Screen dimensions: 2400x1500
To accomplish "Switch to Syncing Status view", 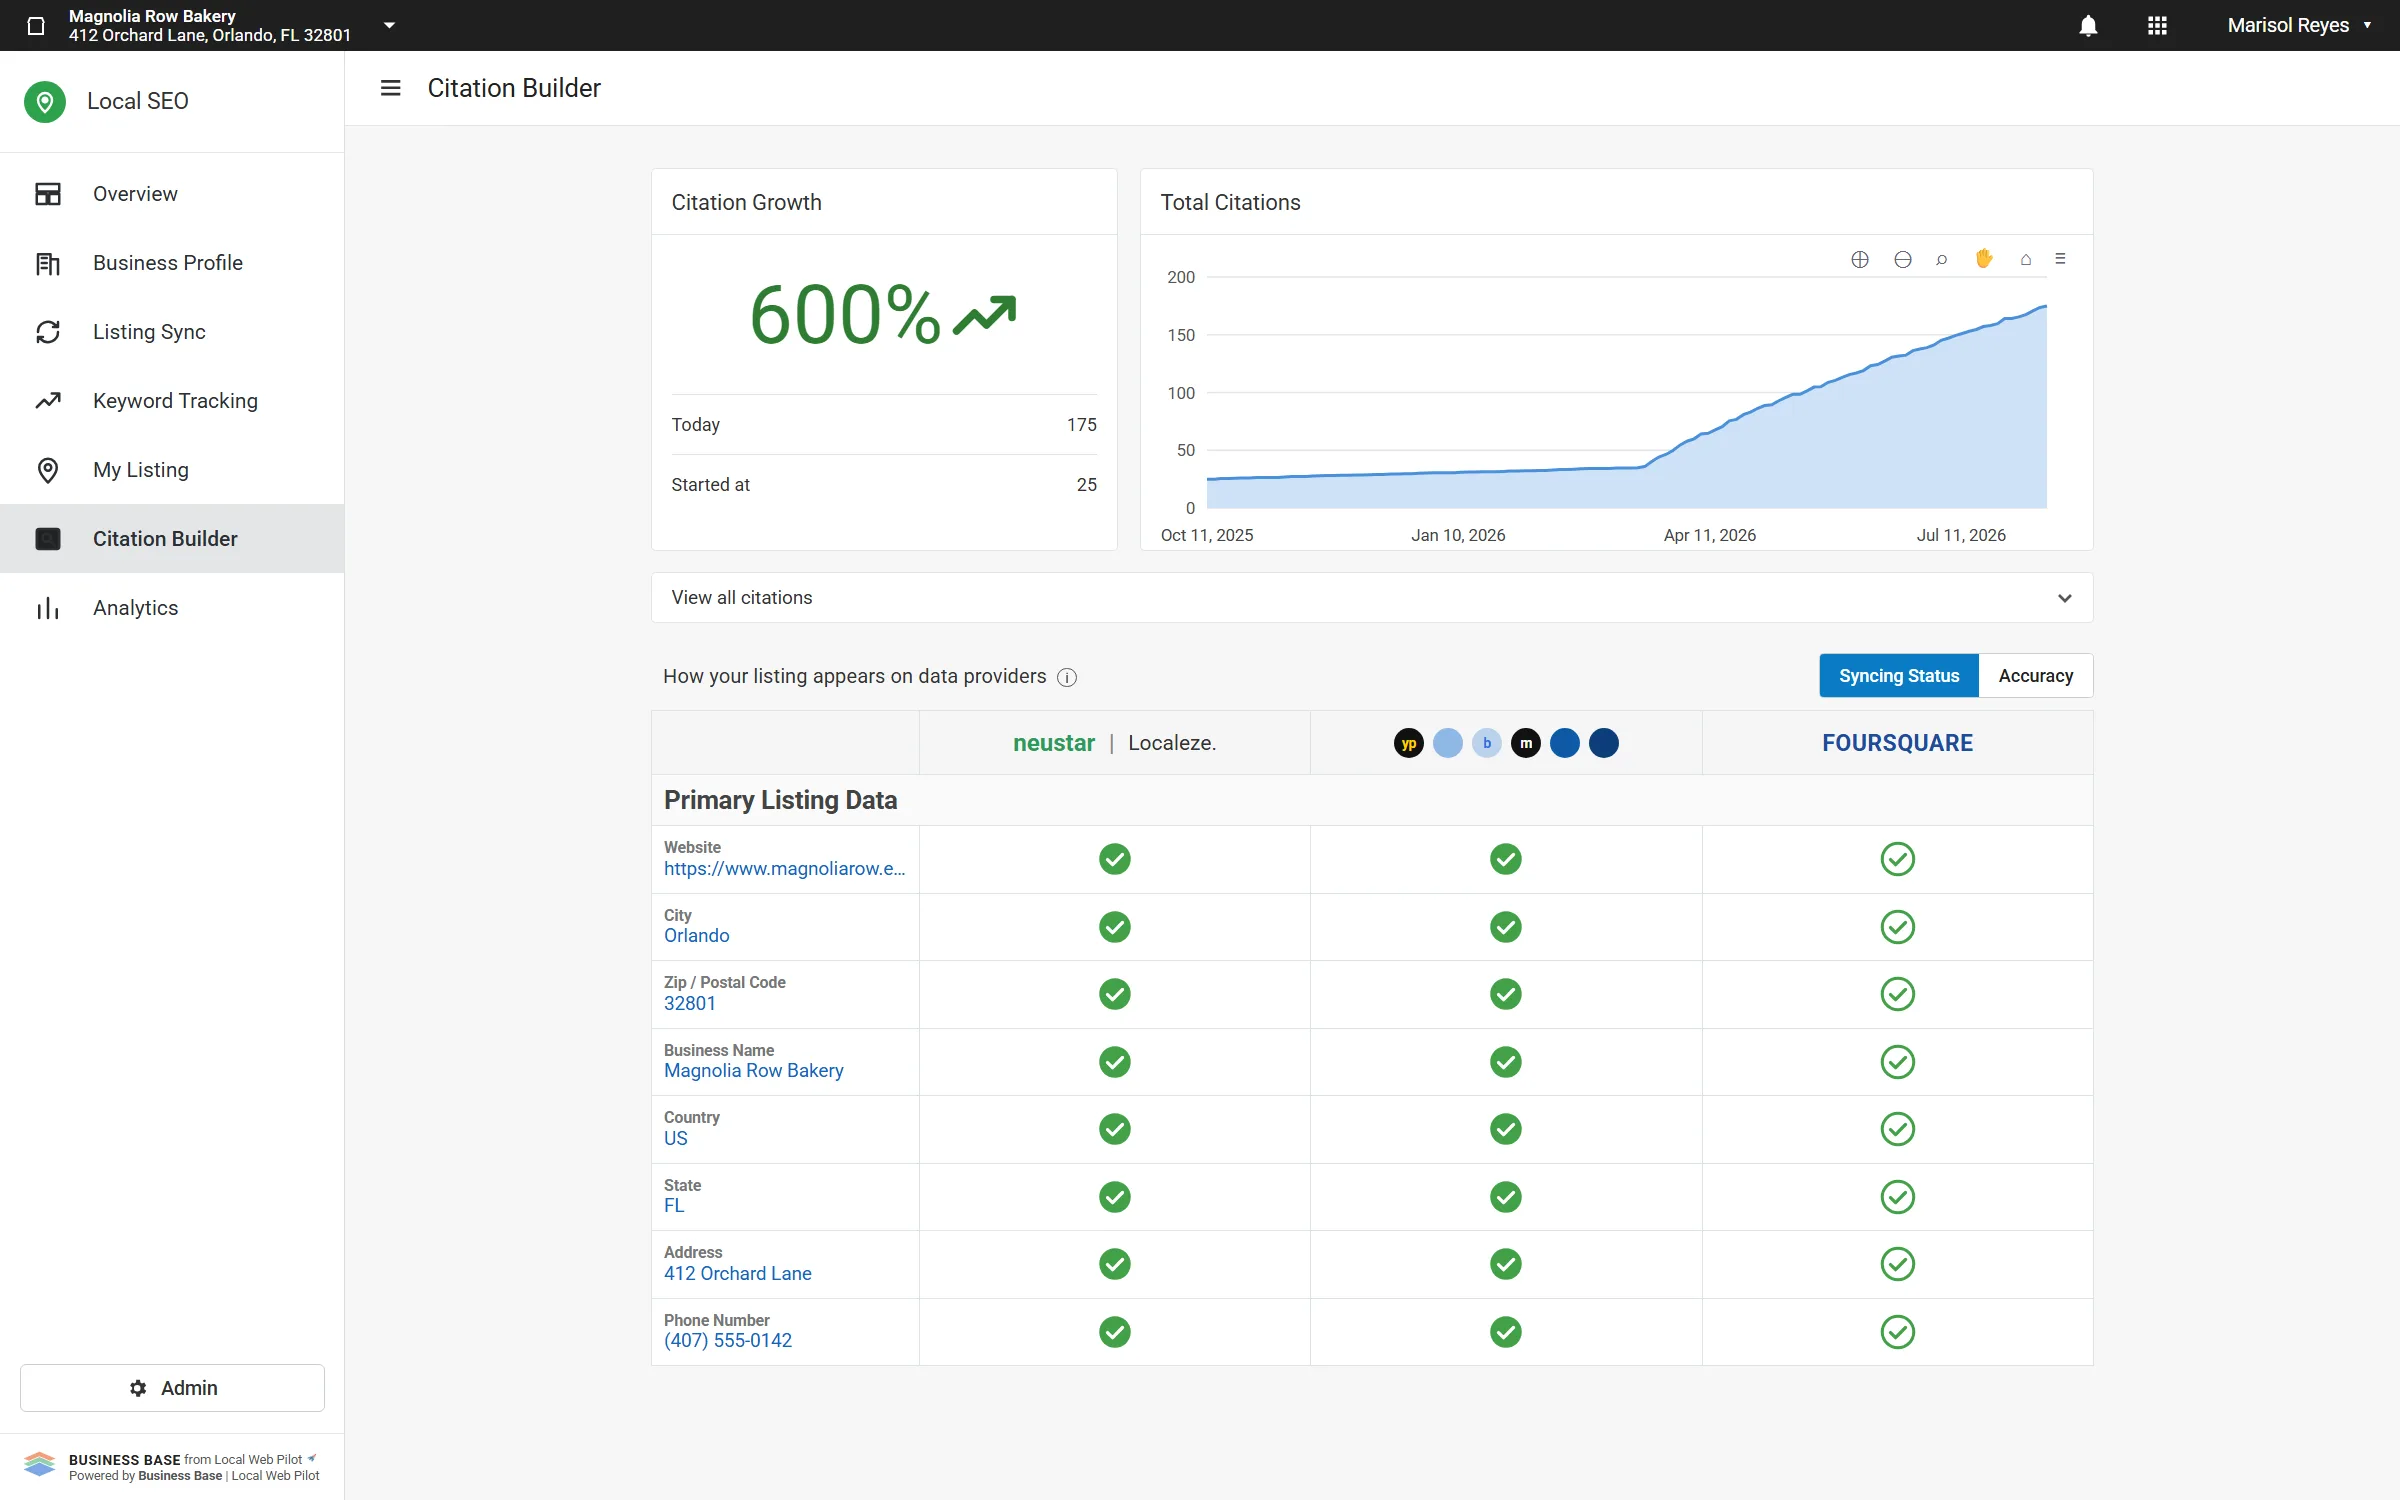I will pos(1899,676).
